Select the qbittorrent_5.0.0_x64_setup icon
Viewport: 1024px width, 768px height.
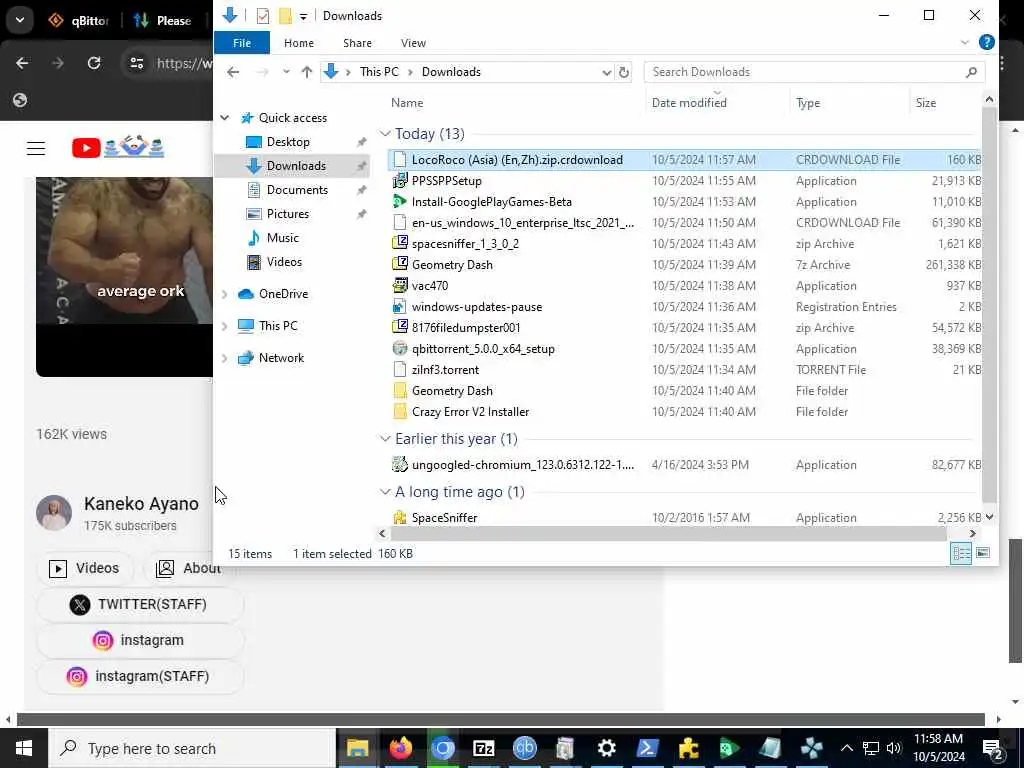[x=400, y=349]
